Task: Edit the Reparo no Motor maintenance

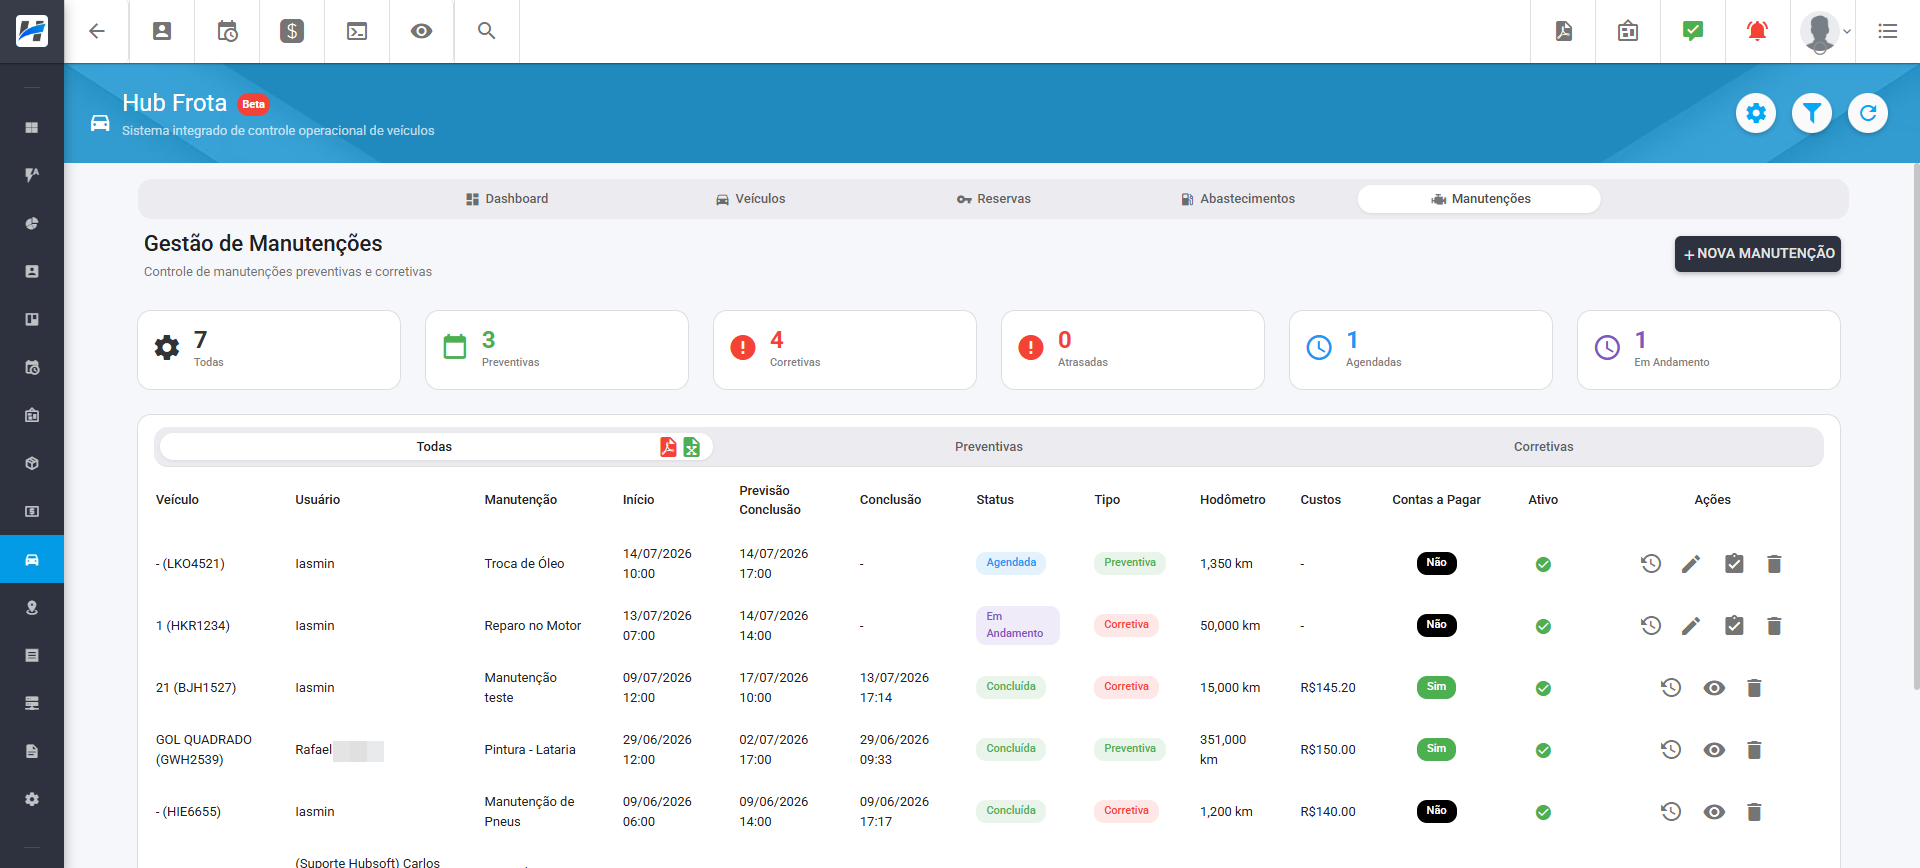Action: pos(1691,626)
